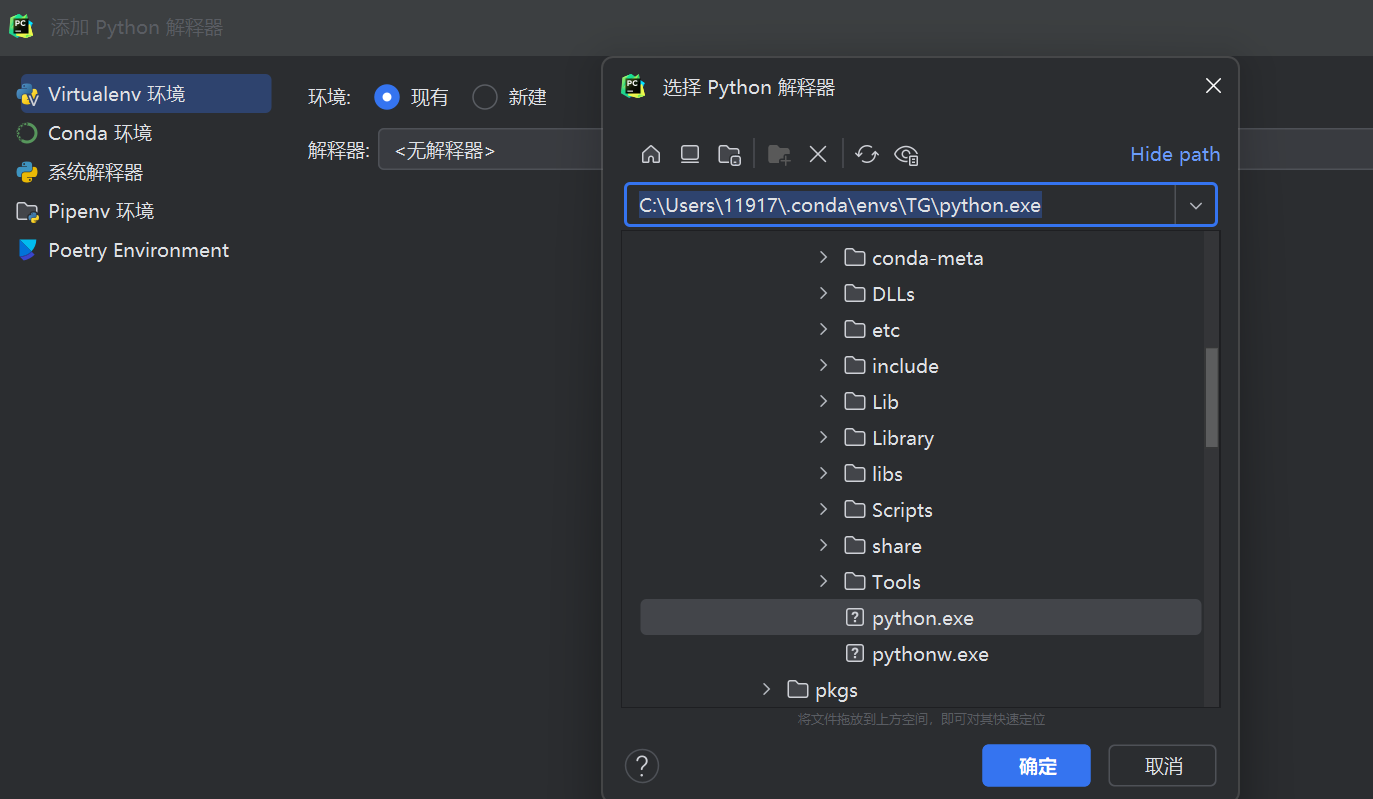Click the project directory toolbar icon
Screen dimensions: 1373x799
click(x=729, y=154)
